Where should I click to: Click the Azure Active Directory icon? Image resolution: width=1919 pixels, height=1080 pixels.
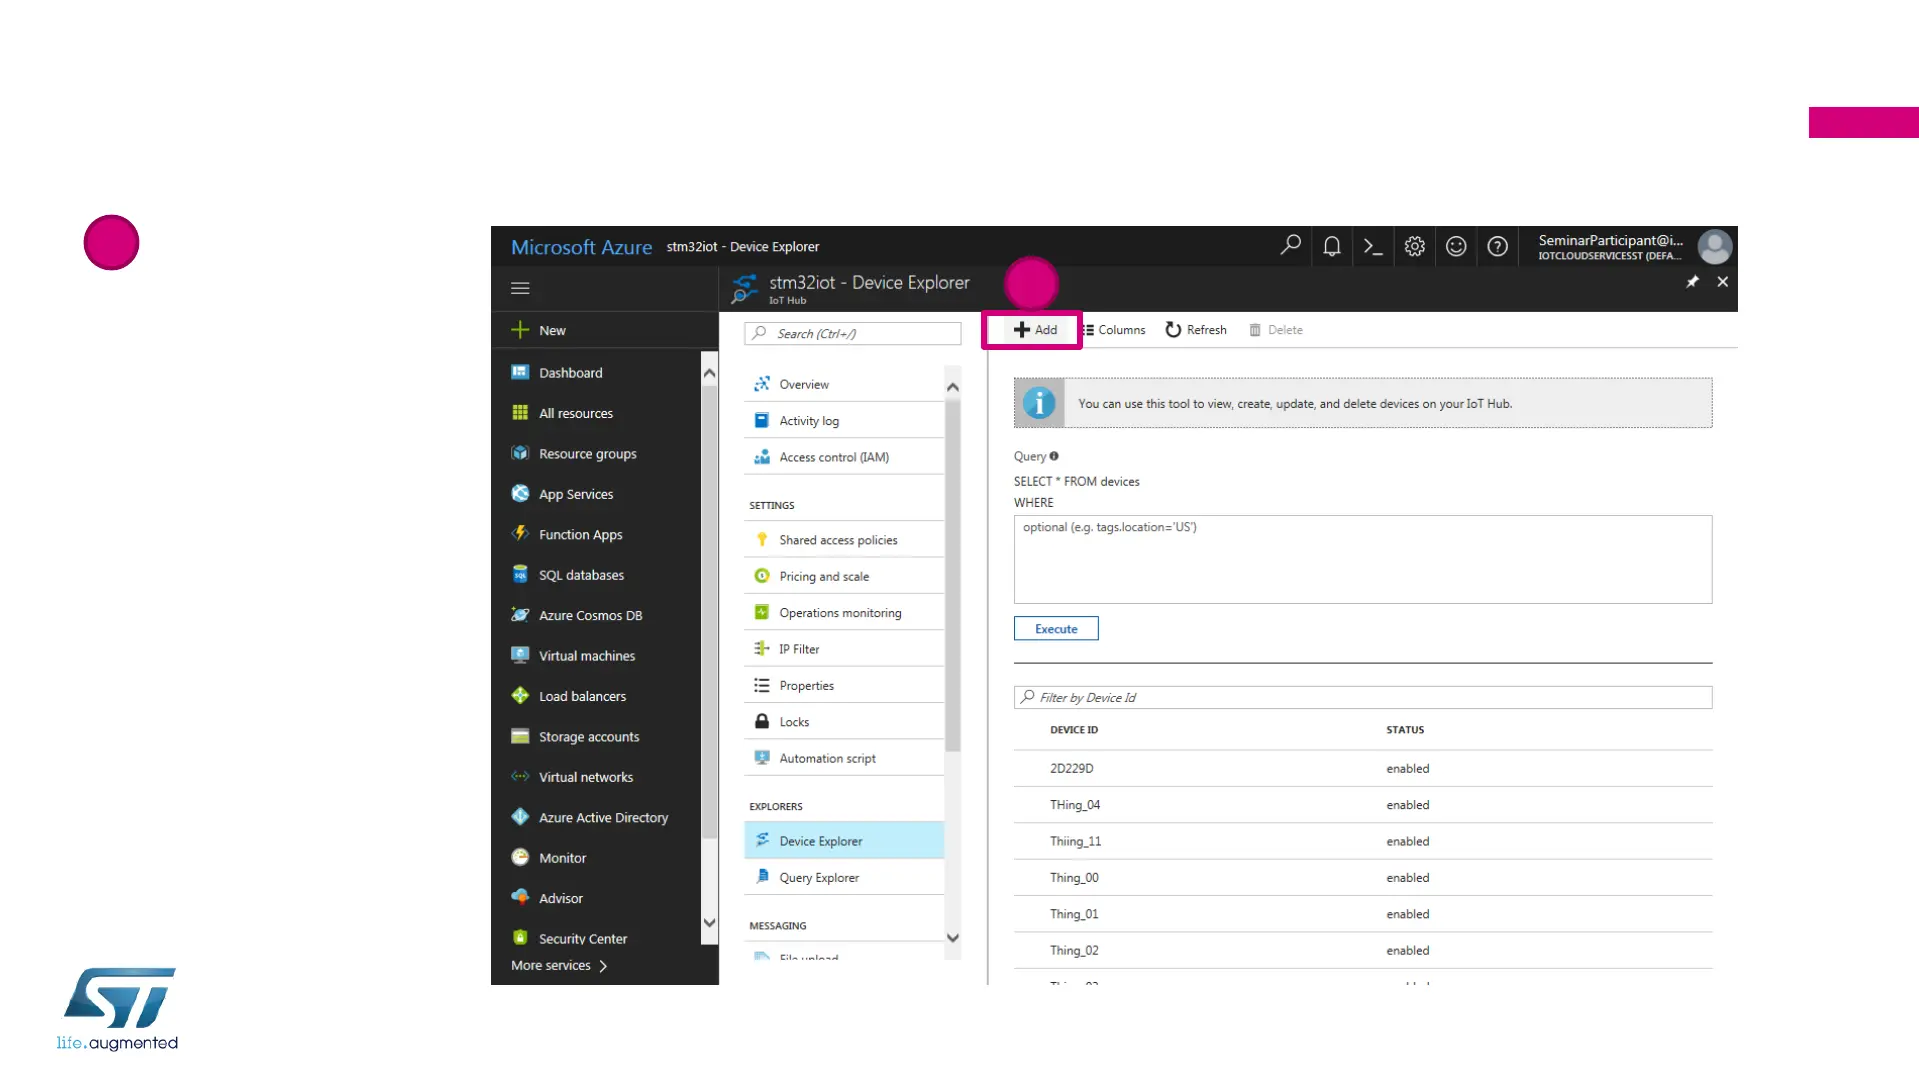(x=520, y=817)
